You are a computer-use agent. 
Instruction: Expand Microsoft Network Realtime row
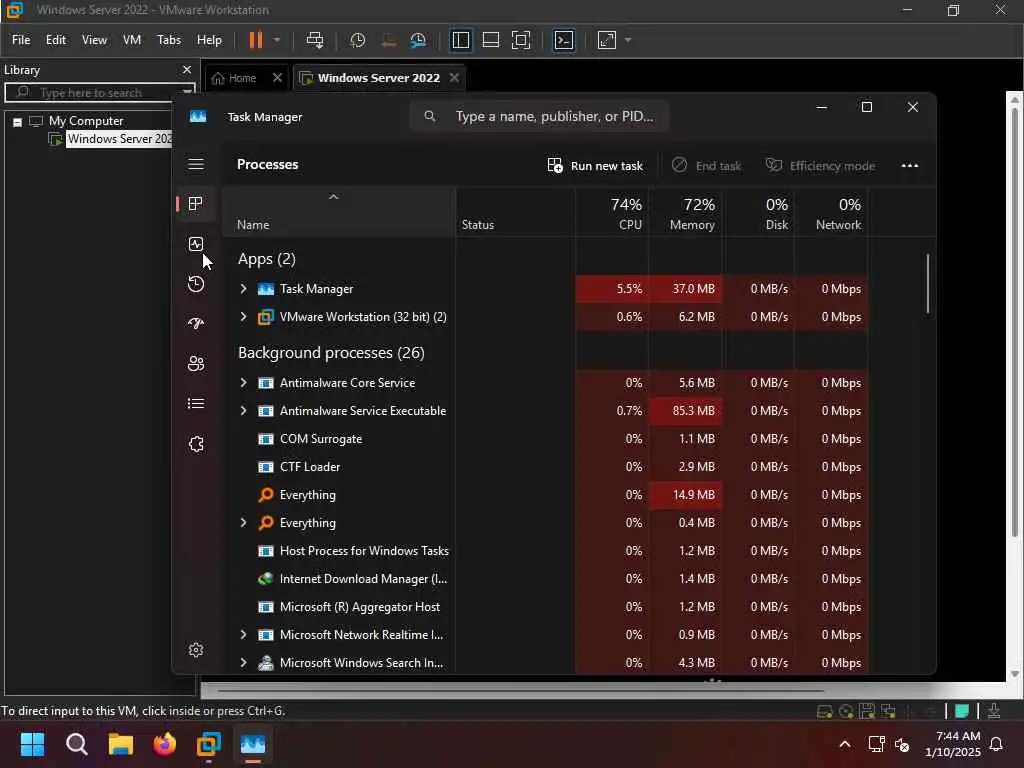(x=244, y=635)
